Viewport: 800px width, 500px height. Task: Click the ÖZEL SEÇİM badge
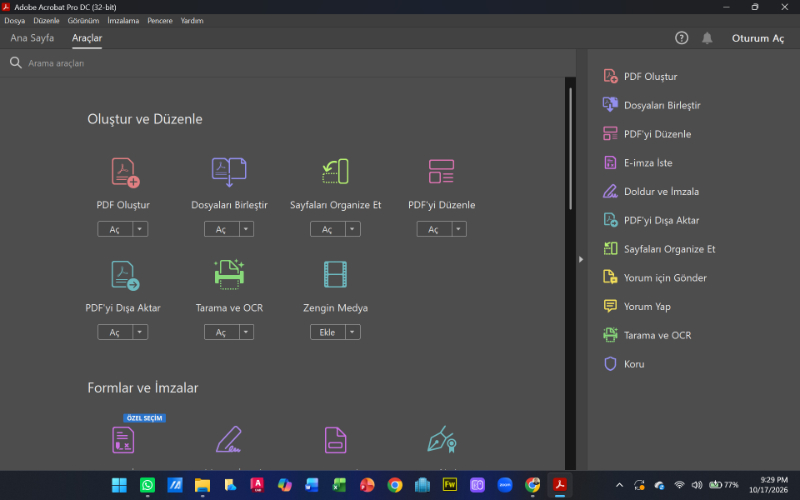(x=144, y=418)
